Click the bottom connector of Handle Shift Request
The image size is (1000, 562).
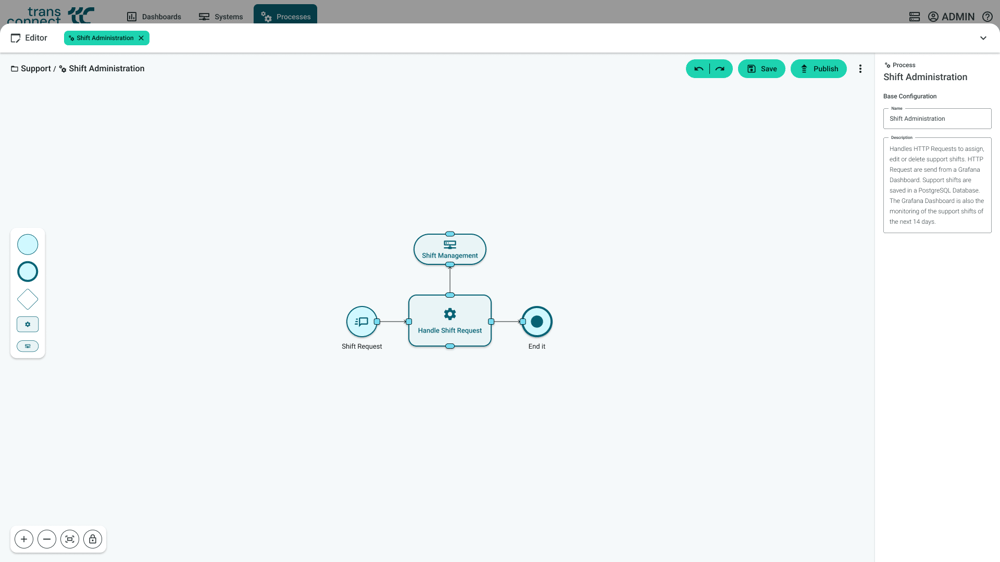tap(450, 346)
